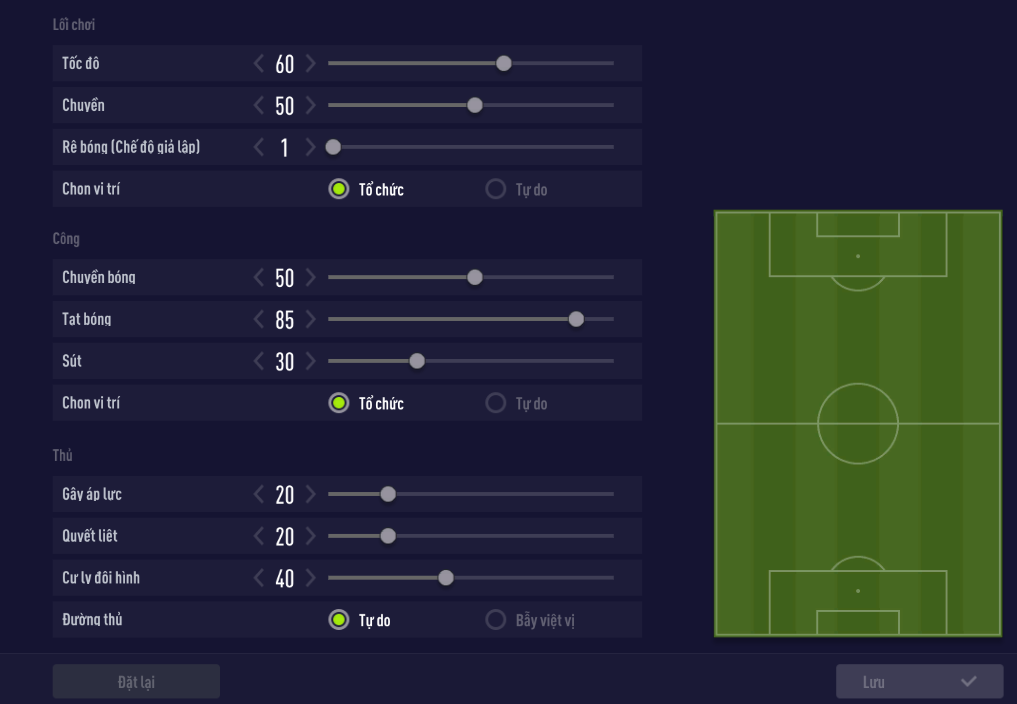Decrease the Sút value with left chevron
The height and width of the screenshot is (704, 1017).
pos(260,362)
